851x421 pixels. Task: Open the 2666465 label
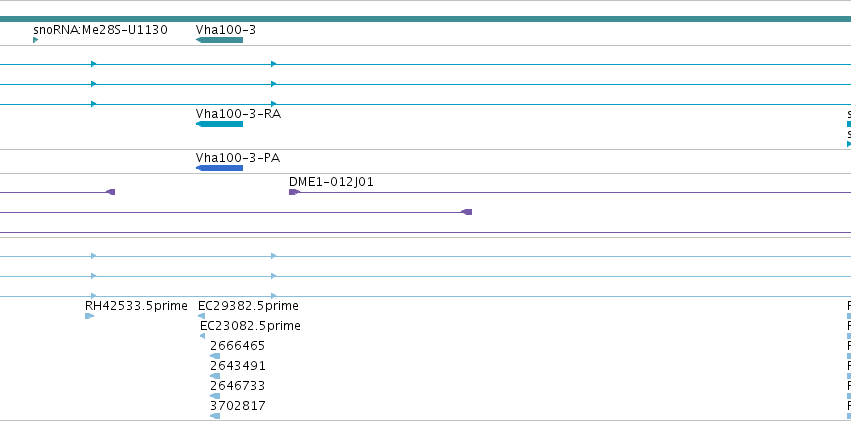tap(238, 346)
